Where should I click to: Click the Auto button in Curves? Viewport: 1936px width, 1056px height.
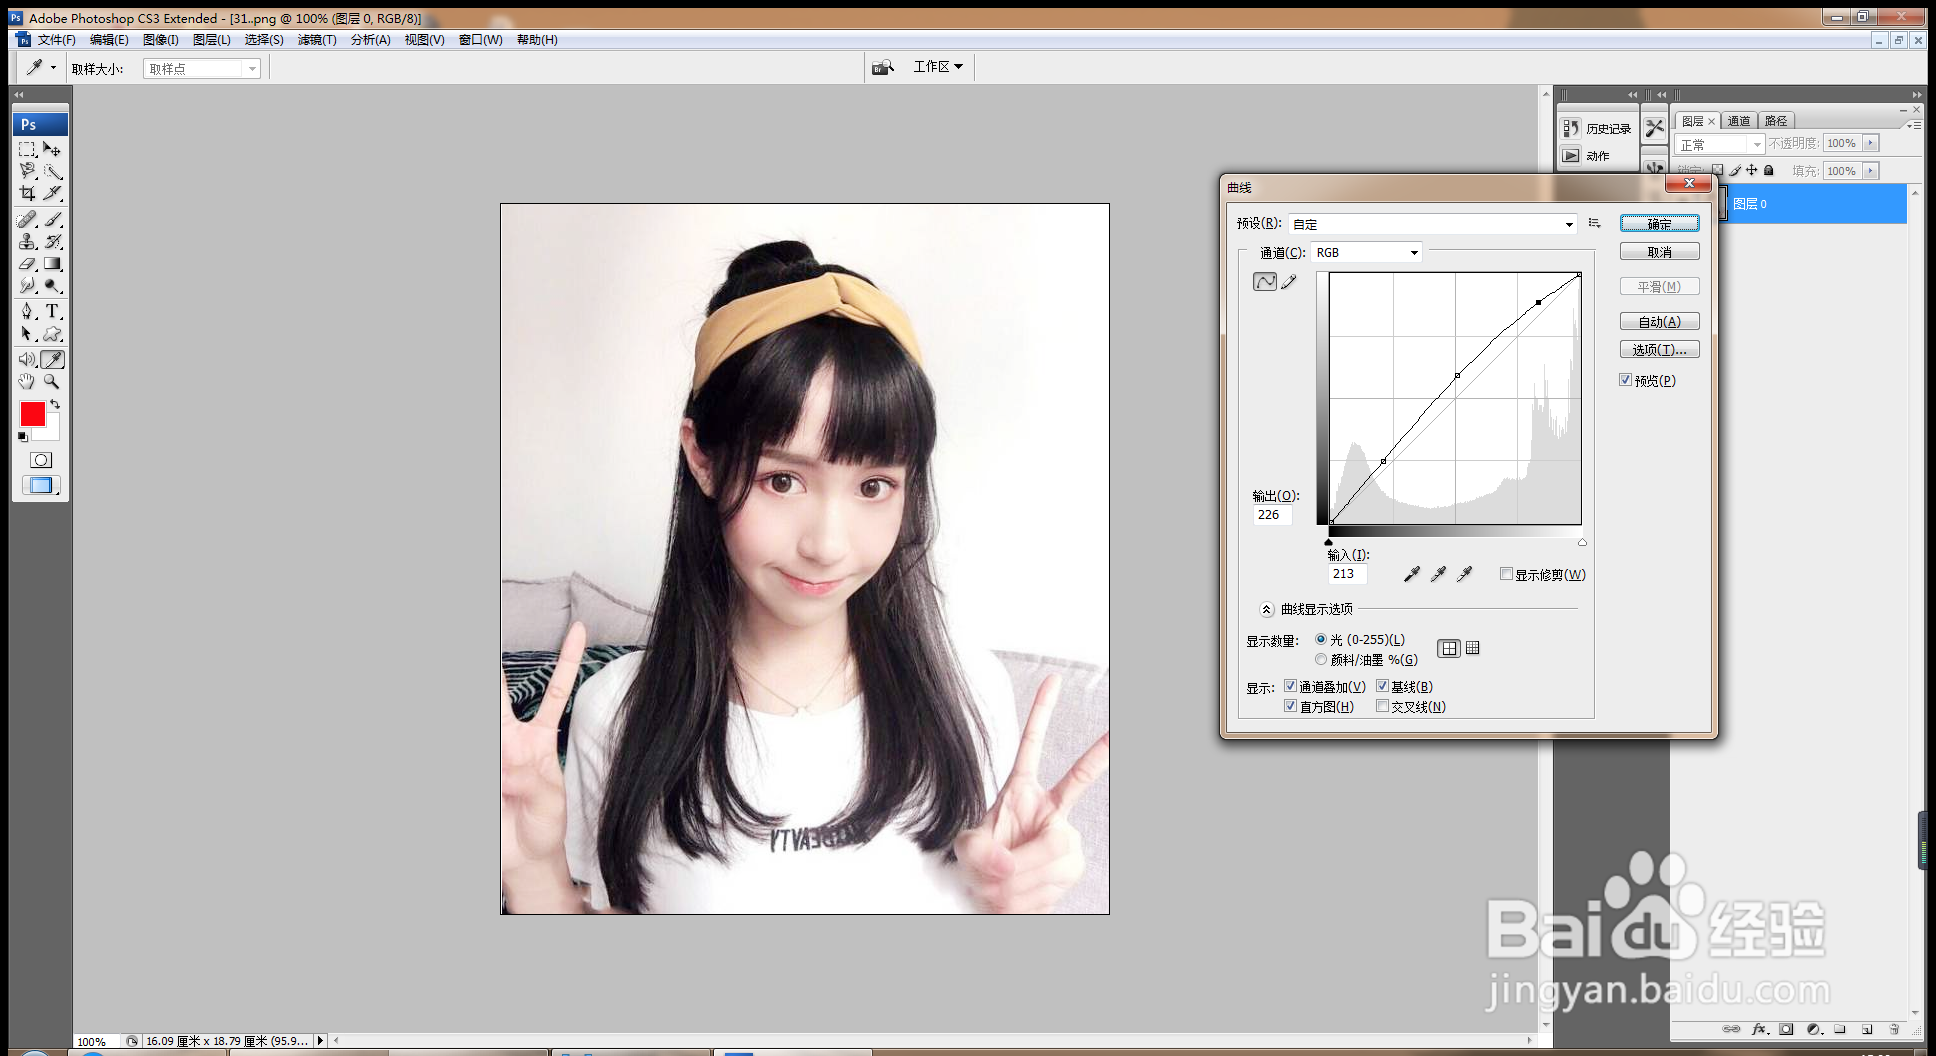pyautogui.click(x=1660, y=321)
